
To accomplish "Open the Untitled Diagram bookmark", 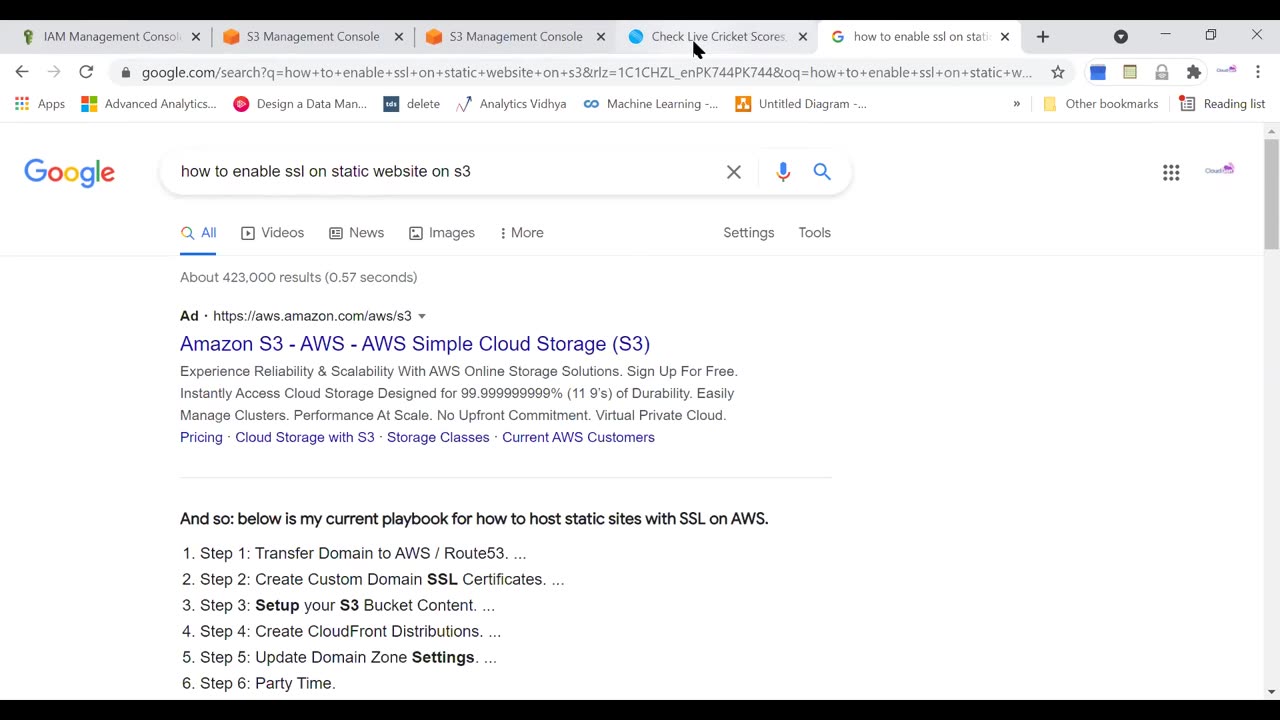I will tap(801, 104).
